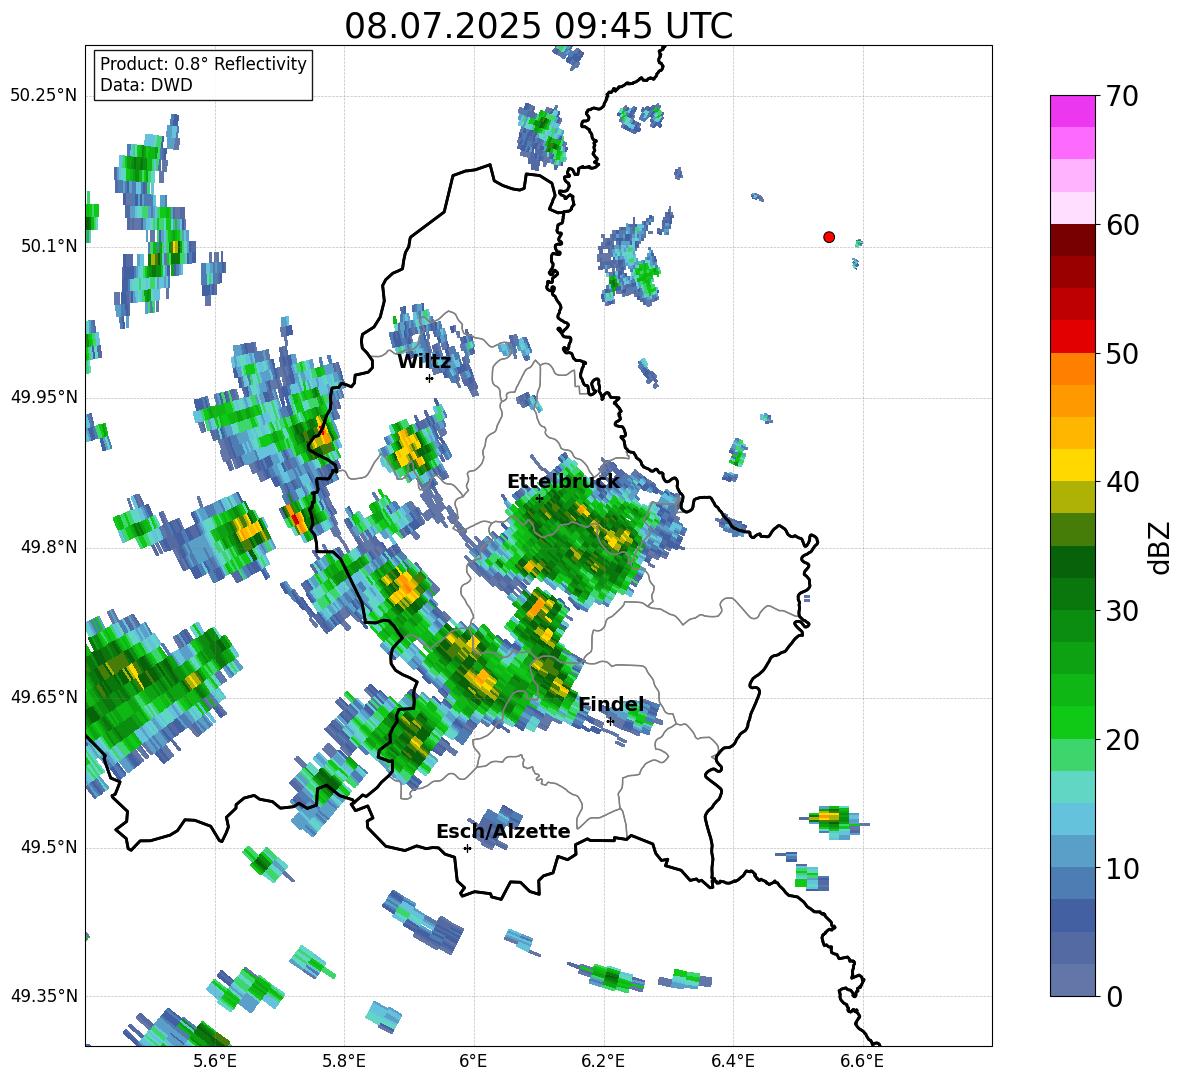Click the 49.8°N latitude label
This screenshot has height=1081, width=1184.
(x=49, y=547)
